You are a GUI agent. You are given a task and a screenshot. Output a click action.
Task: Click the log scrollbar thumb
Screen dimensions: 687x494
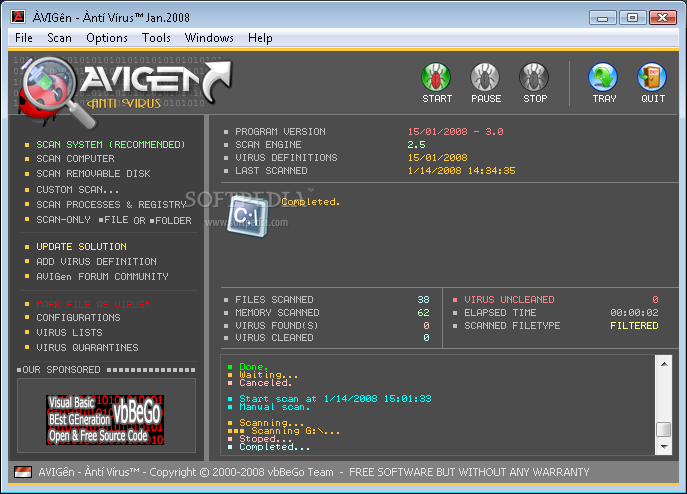point(664,430)
